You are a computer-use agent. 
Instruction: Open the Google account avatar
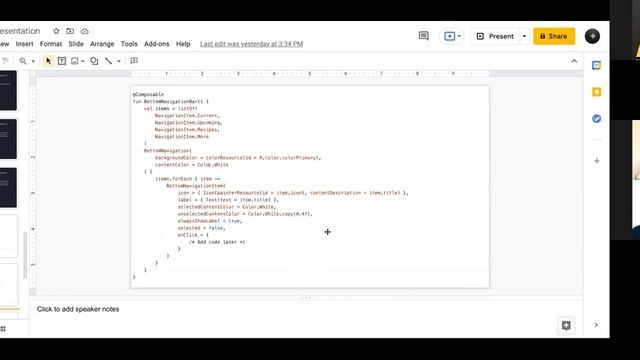pyautogui.click(x=592, y=36)
